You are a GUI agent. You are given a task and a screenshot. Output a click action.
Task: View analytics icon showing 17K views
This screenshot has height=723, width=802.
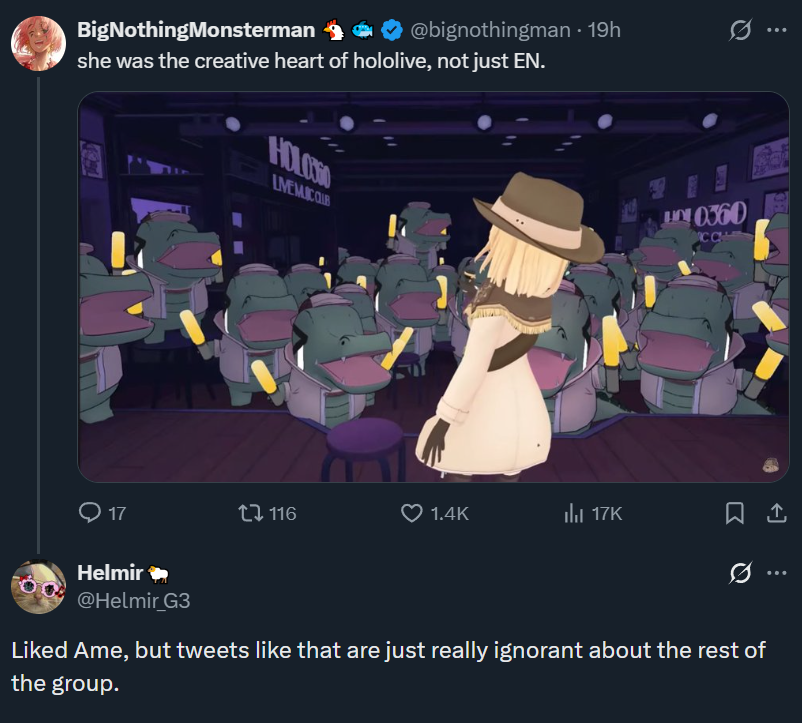pos(573,513)
